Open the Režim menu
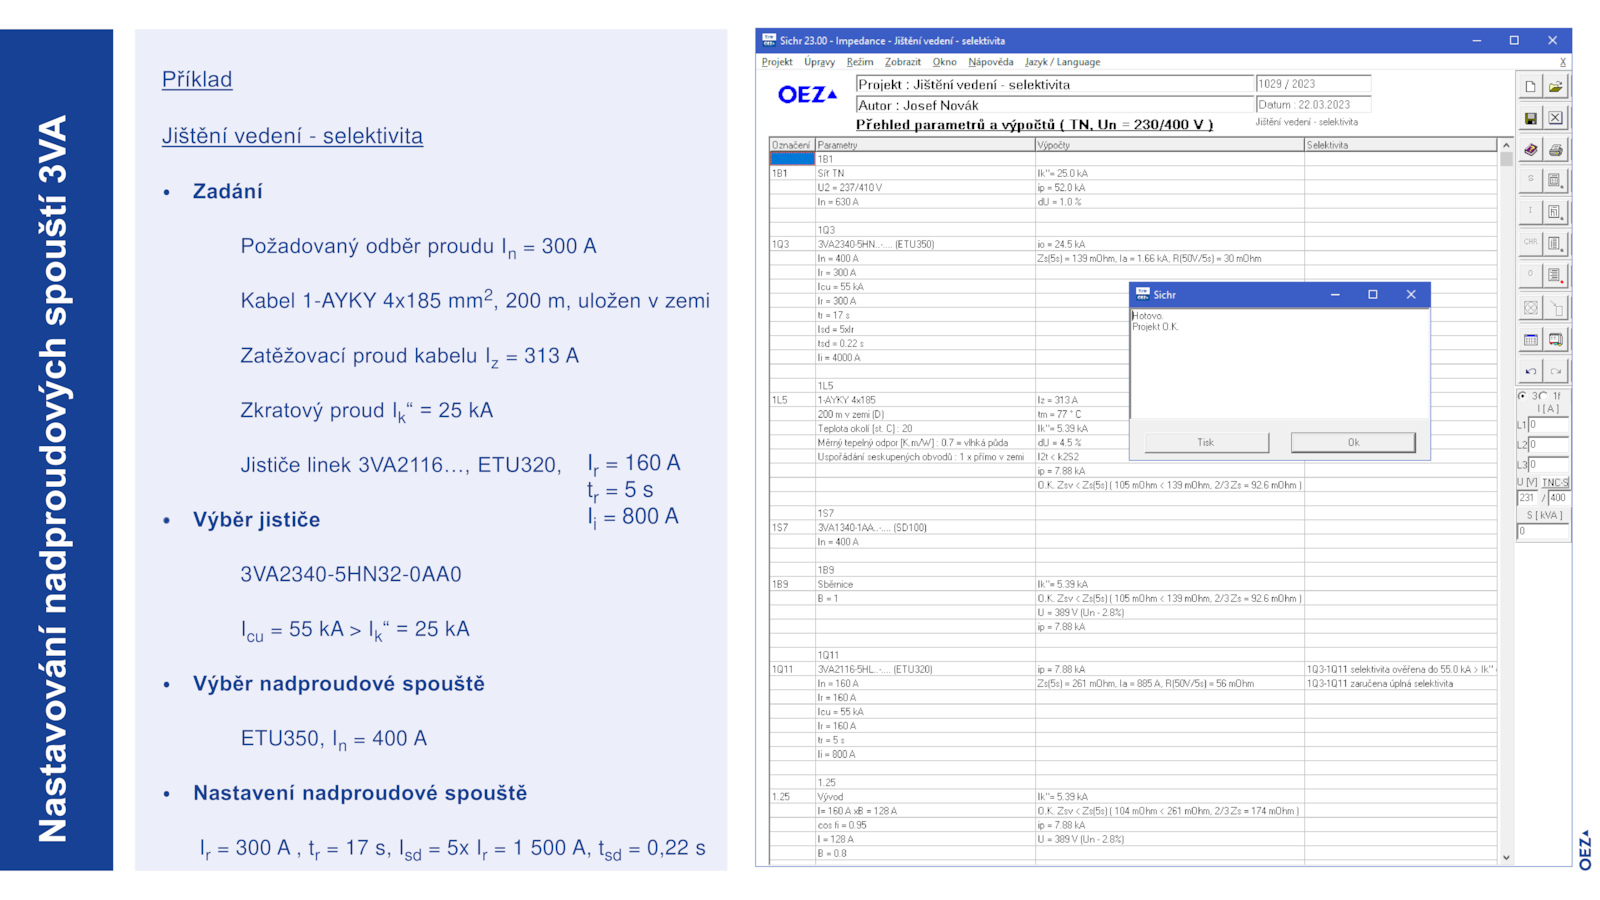Viewport: 1600px width, 900px height. 860,62
